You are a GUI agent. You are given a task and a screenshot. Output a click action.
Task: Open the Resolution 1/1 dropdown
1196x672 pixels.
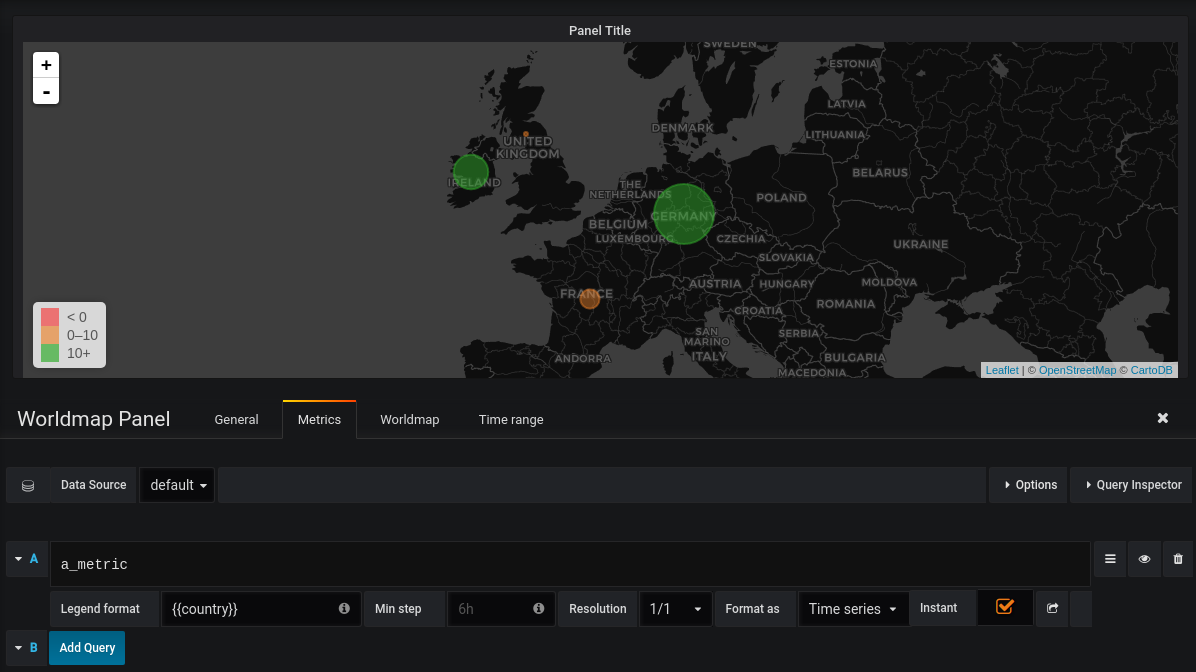pos(675,609)
